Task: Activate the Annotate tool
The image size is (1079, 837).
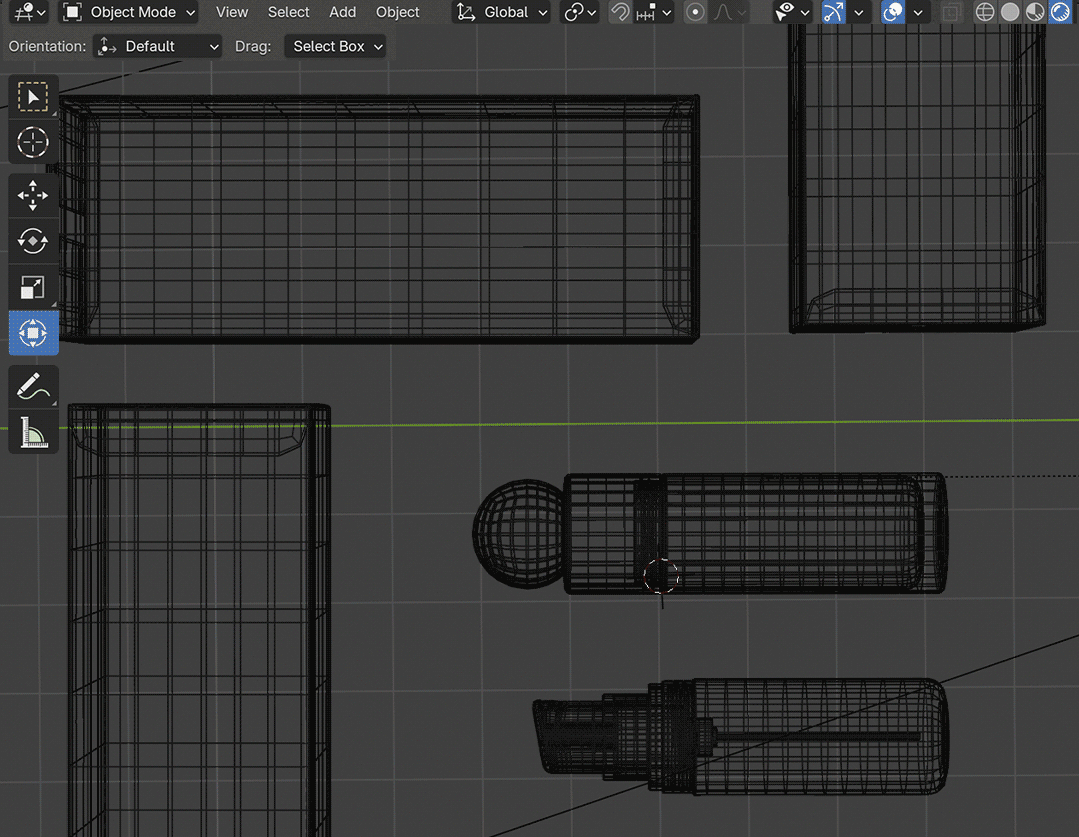Action: click(33, 387)
